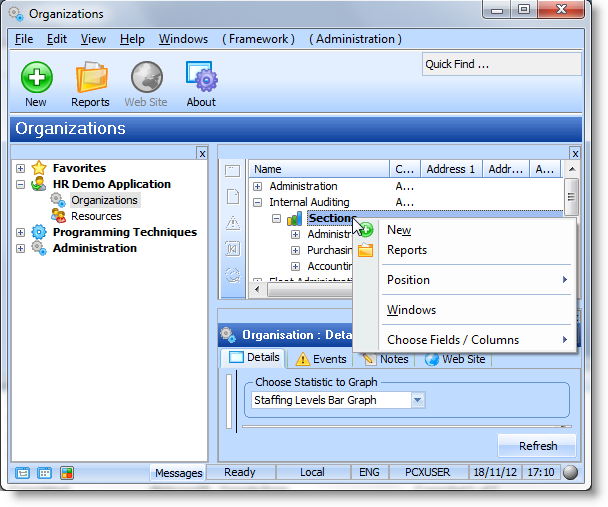Click the first icon in the list side strip
Screen dimensions: 608x507
(x=233, y=171)
